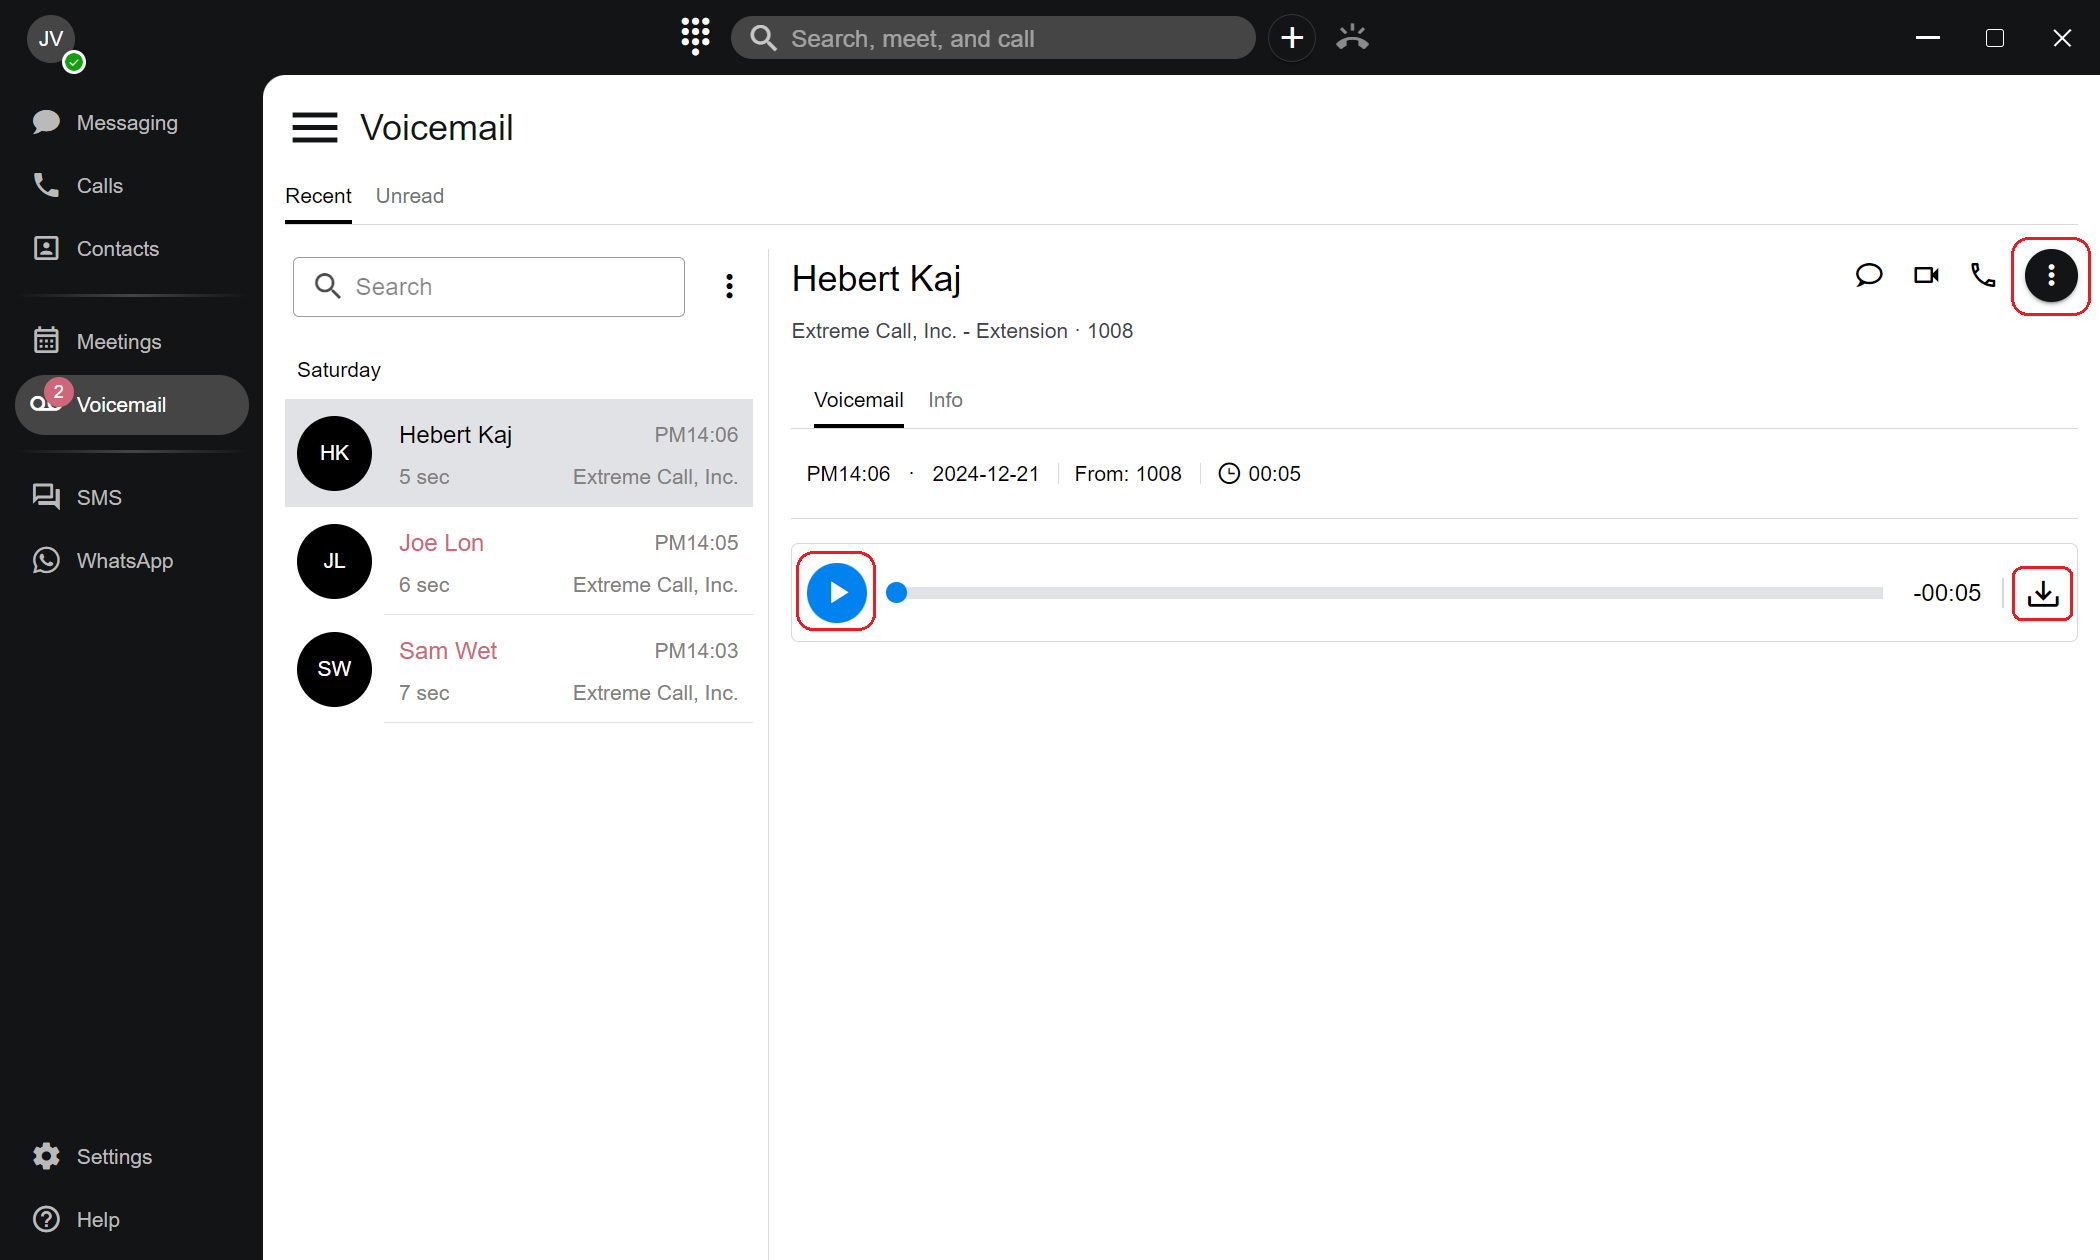Select Sam Wet voicemail
Viewport: 2100px width, 1260px height.
click(520, 670)
